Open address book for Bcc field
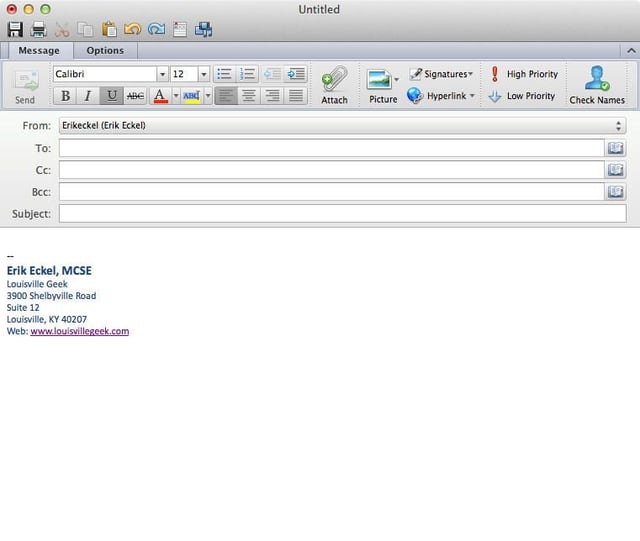Image resolution: width=640 pixels, height=541 pixels. click(615, 191)
